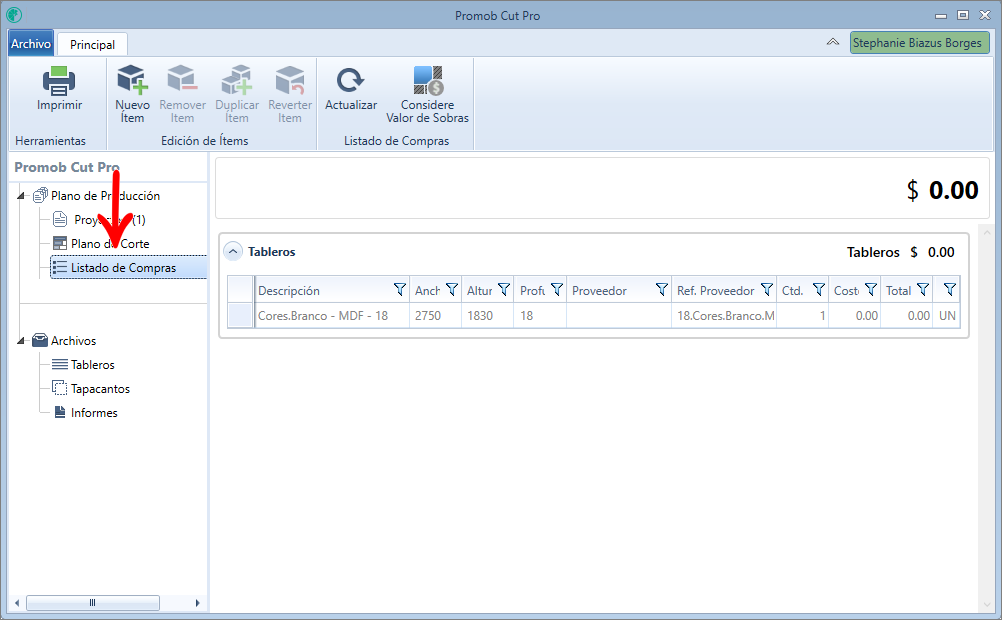Click right arrow of sidebar horizontal scrollbar
Image resolution: width=1002 pixels, height=620 pixels.
[197, 603]
